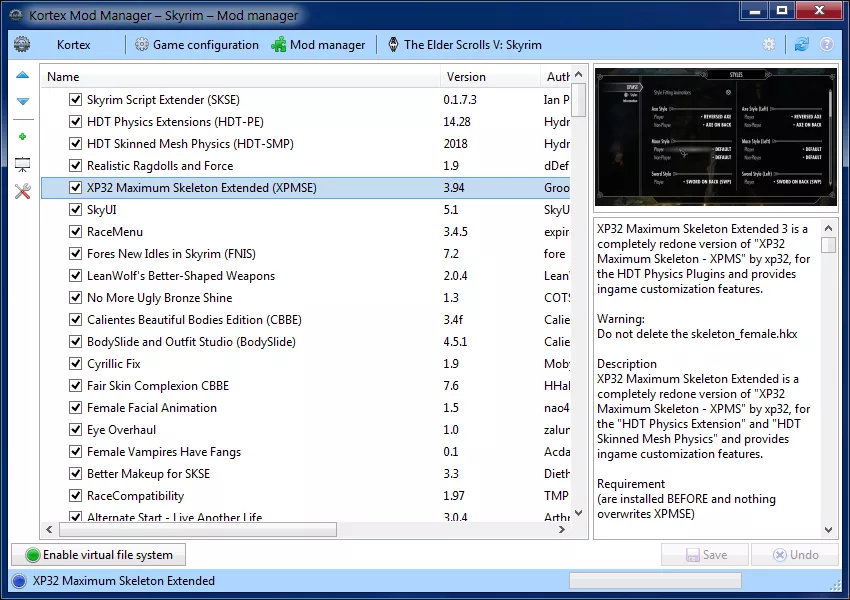Select Female Vampires Have Fangs row
850x600 pixels.
click(x=306, y=452)
